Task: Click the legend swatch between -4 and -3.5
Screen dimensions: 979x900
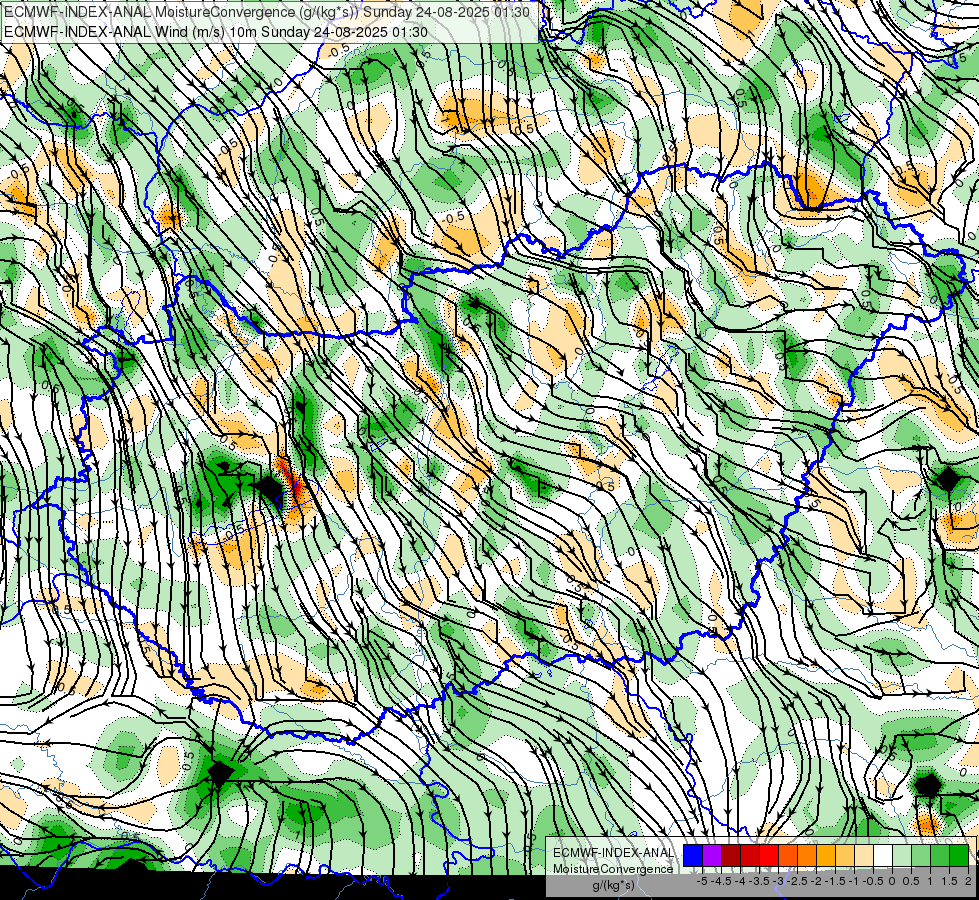Action: point(750,855)
